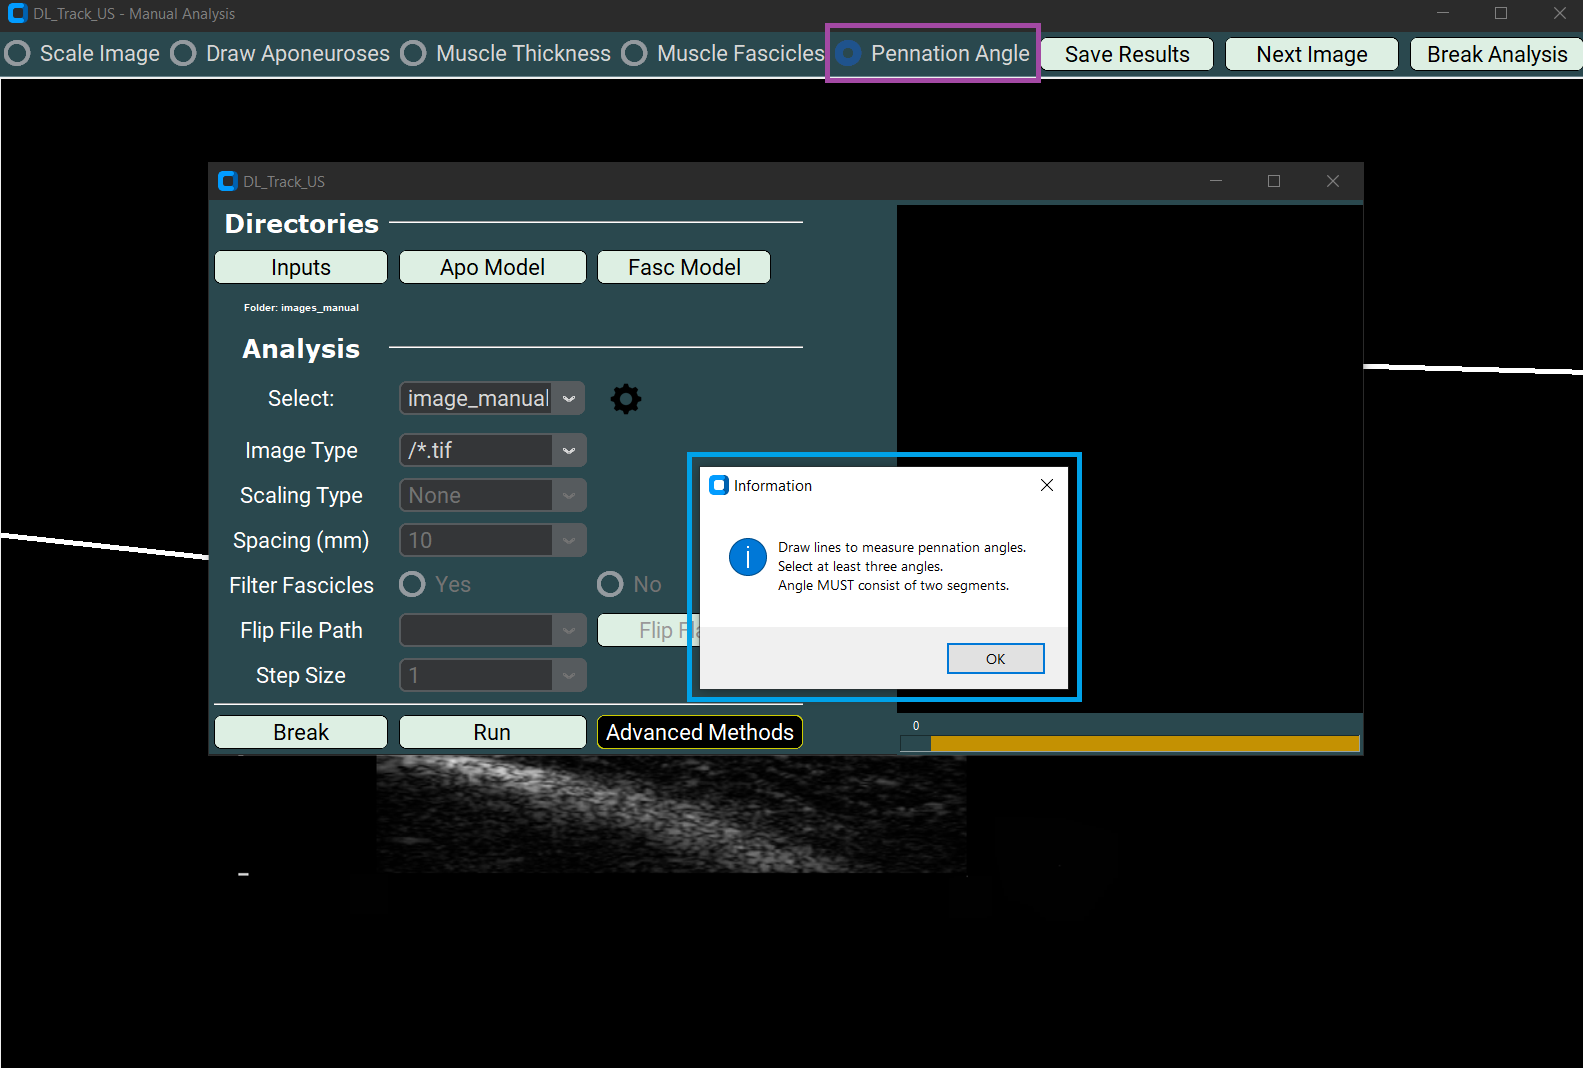Close the Information dialog with X
This screenshot has height=1068, width=1583.
click(x=1046, y=485)
